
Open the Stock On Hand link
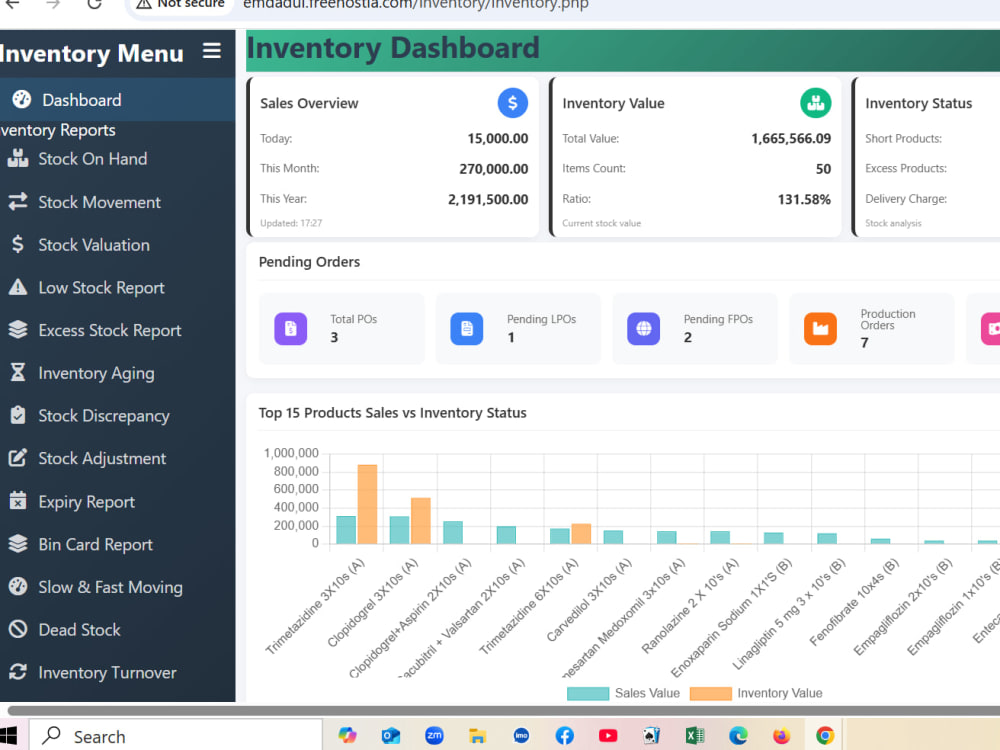click(x=93, y=159)
